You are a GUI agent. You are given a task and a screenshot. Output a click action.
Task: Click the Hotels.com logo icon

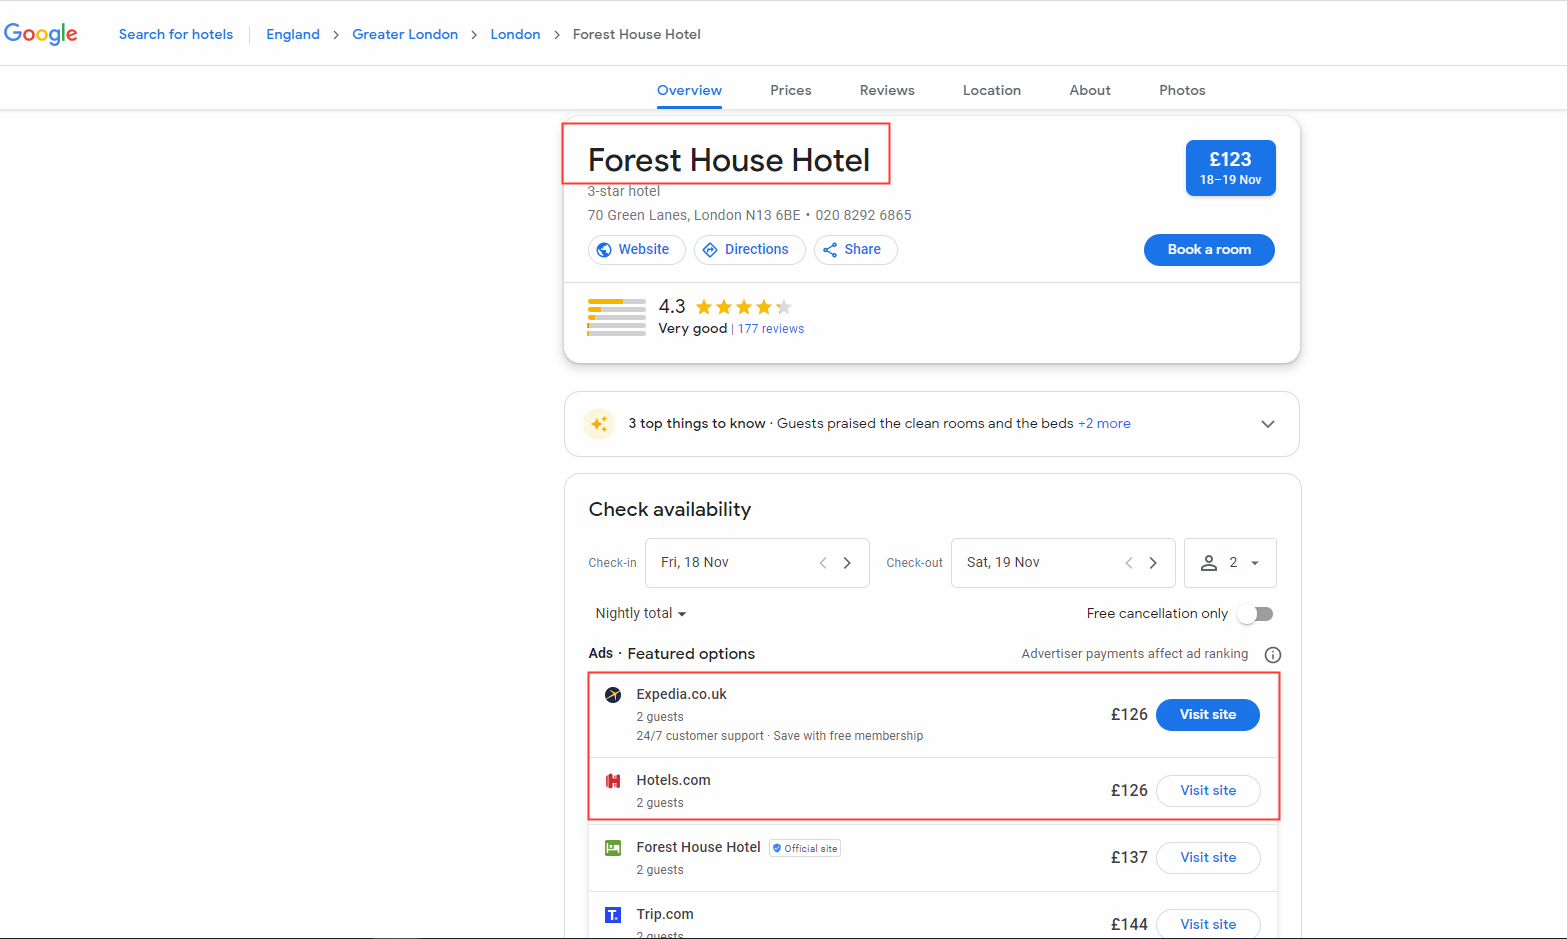point(613,781)
